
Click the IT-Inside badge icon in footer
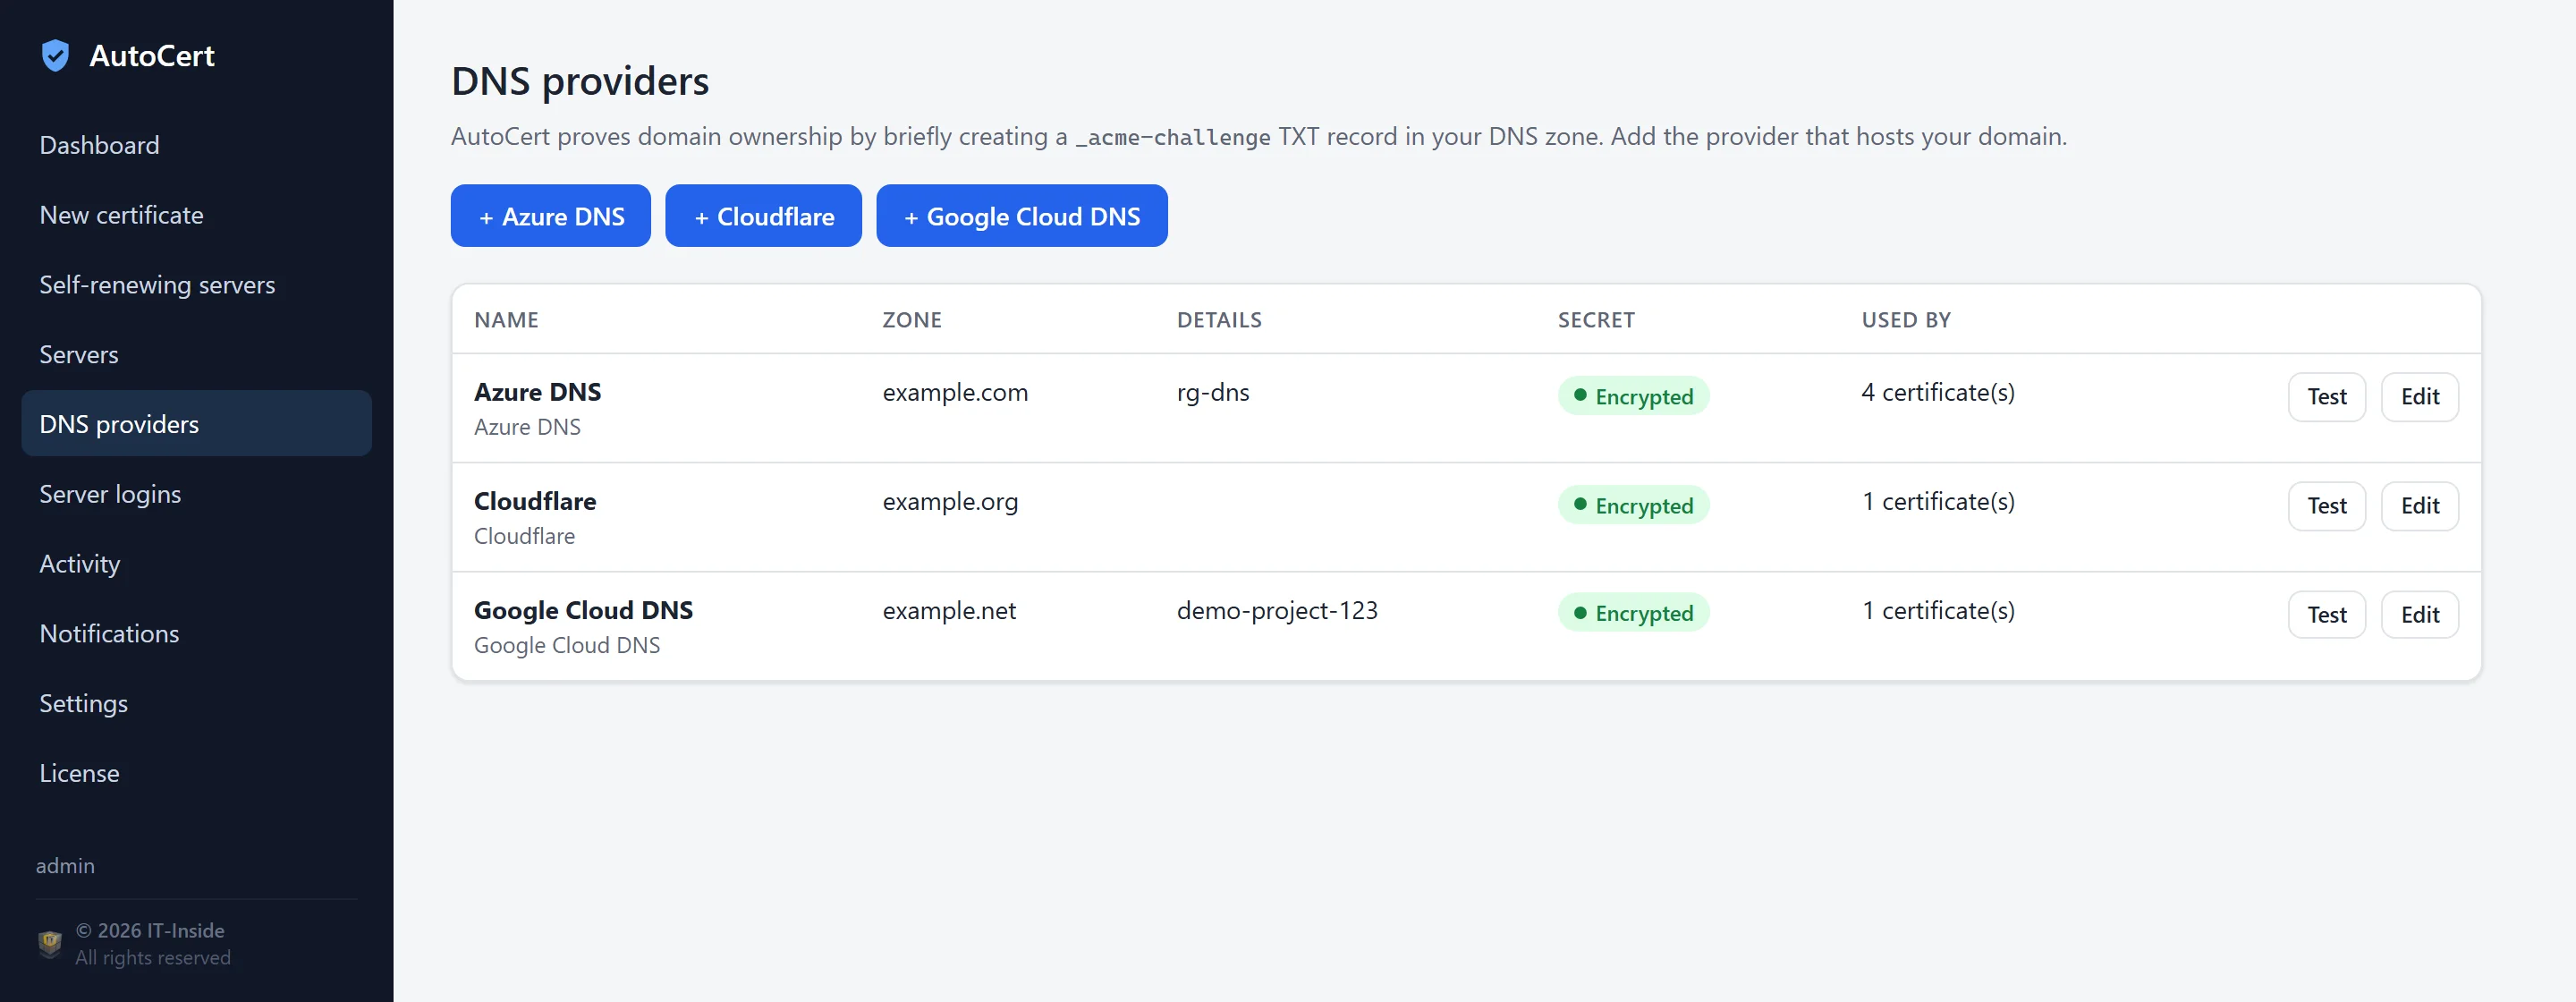click(50, 943)
